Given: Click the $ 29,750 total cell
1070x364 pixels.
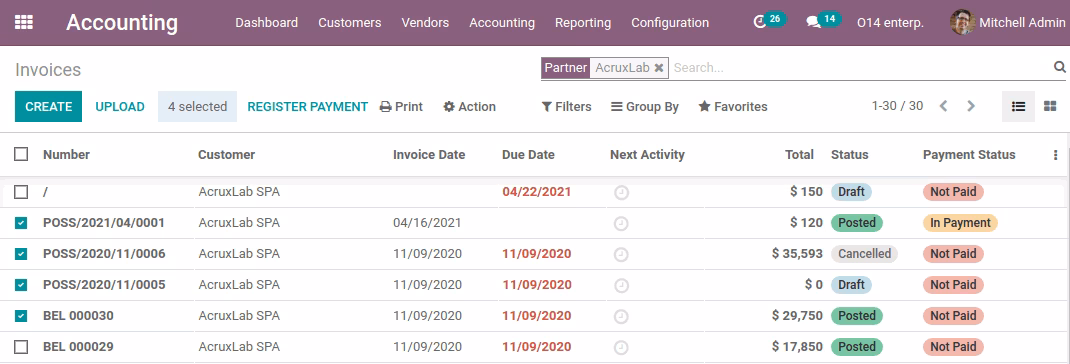Looking at the screenshot, I should coord(797,316).
